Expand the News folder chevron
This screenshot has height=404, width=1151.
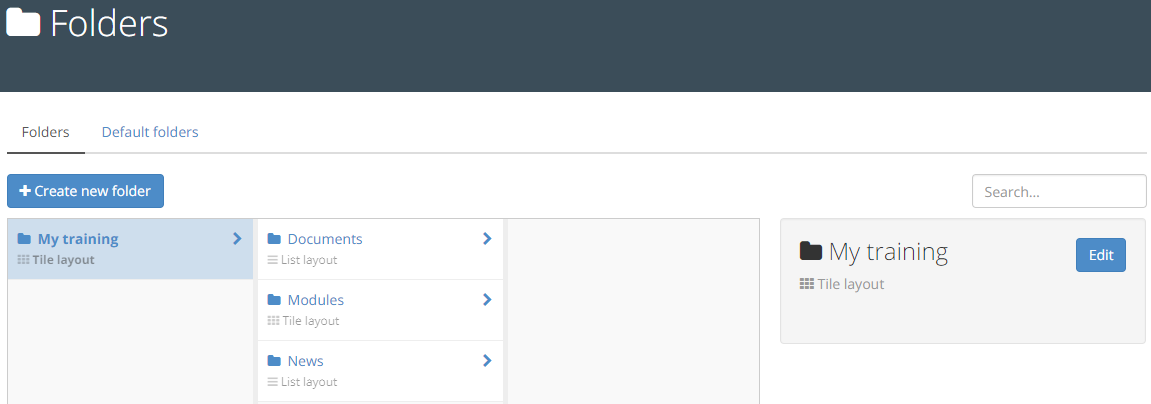click(487, 361)
